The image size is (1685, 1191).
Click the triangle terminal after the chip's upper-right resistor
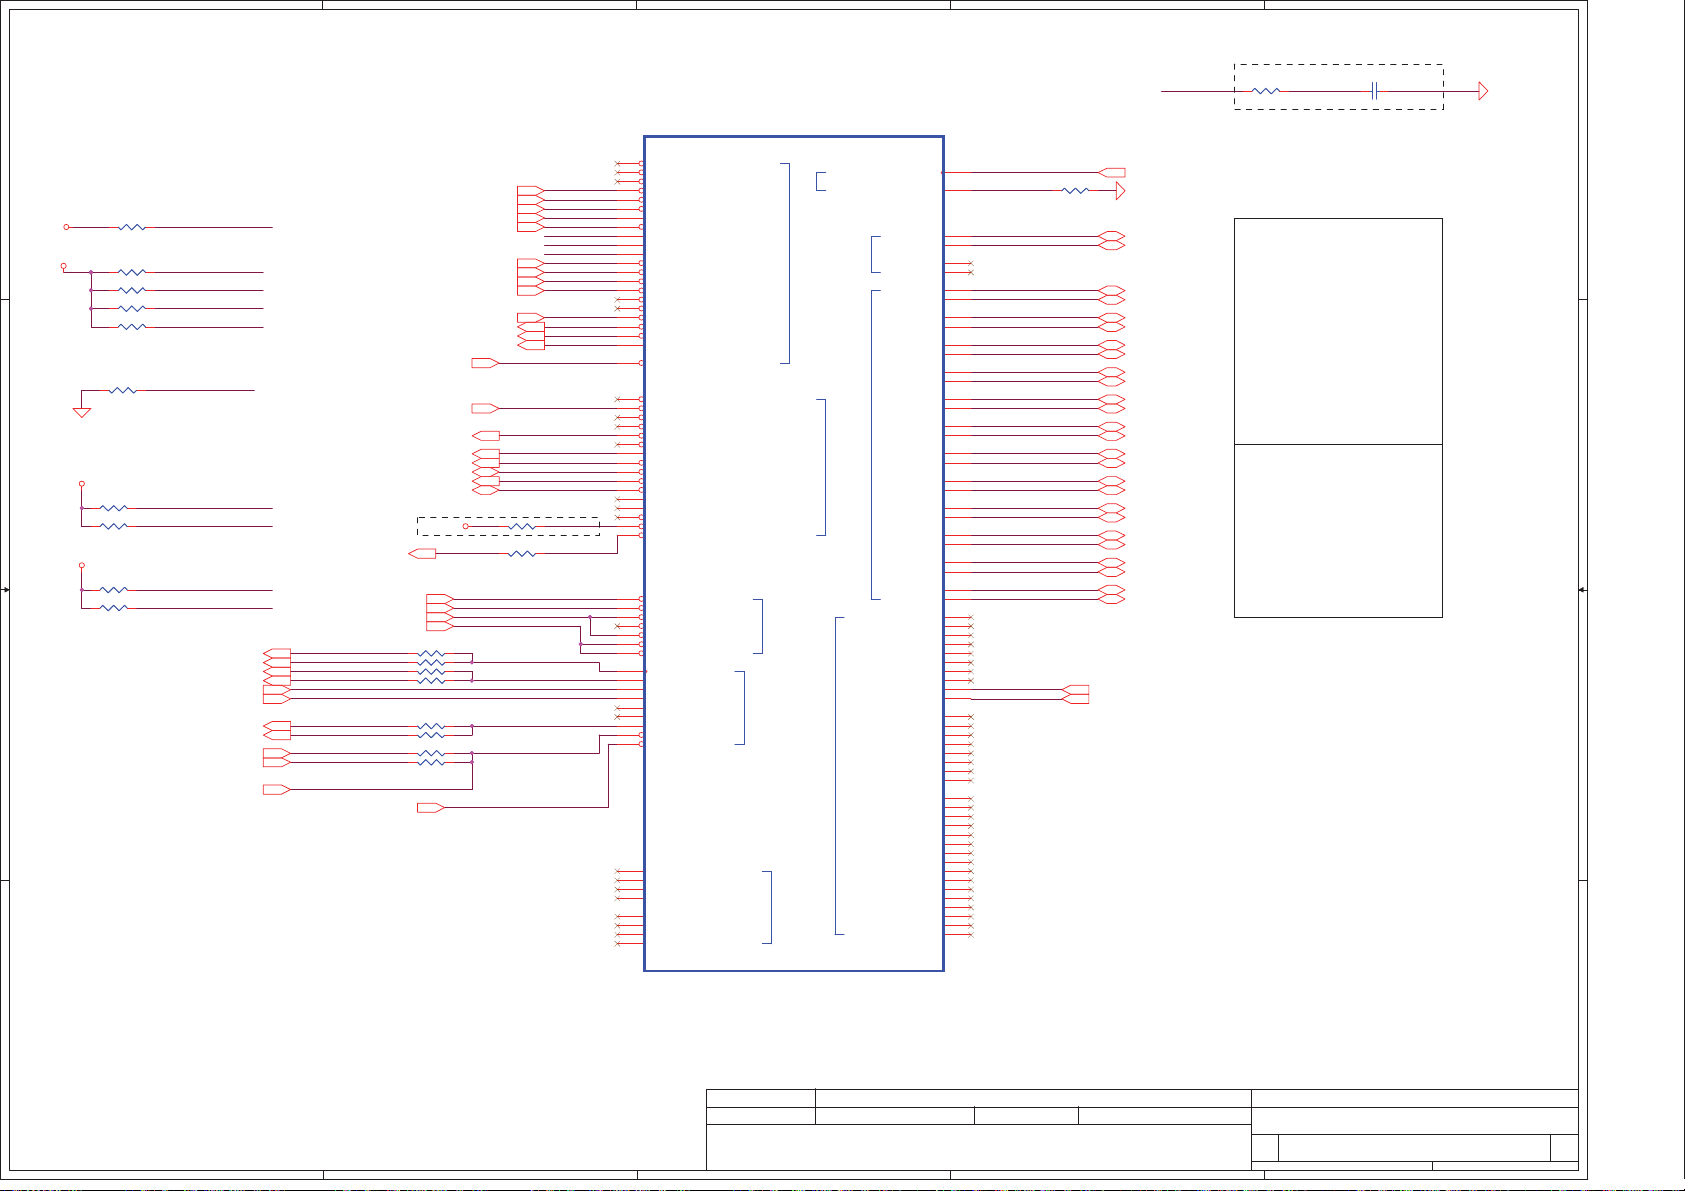pos(1120,191)
